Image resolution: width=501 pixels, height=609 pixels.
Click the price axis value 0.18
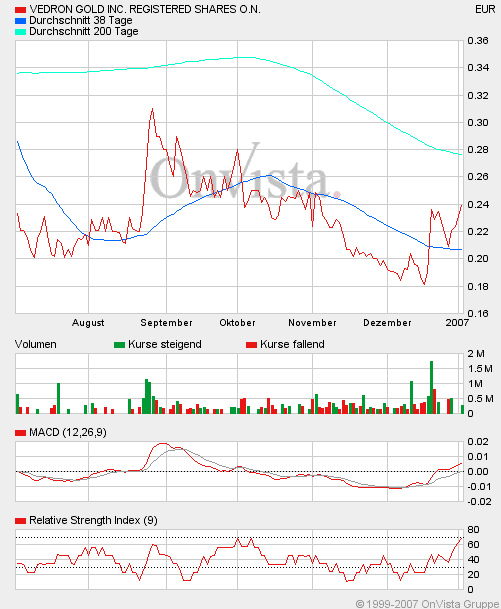click(x=478, y=287)
